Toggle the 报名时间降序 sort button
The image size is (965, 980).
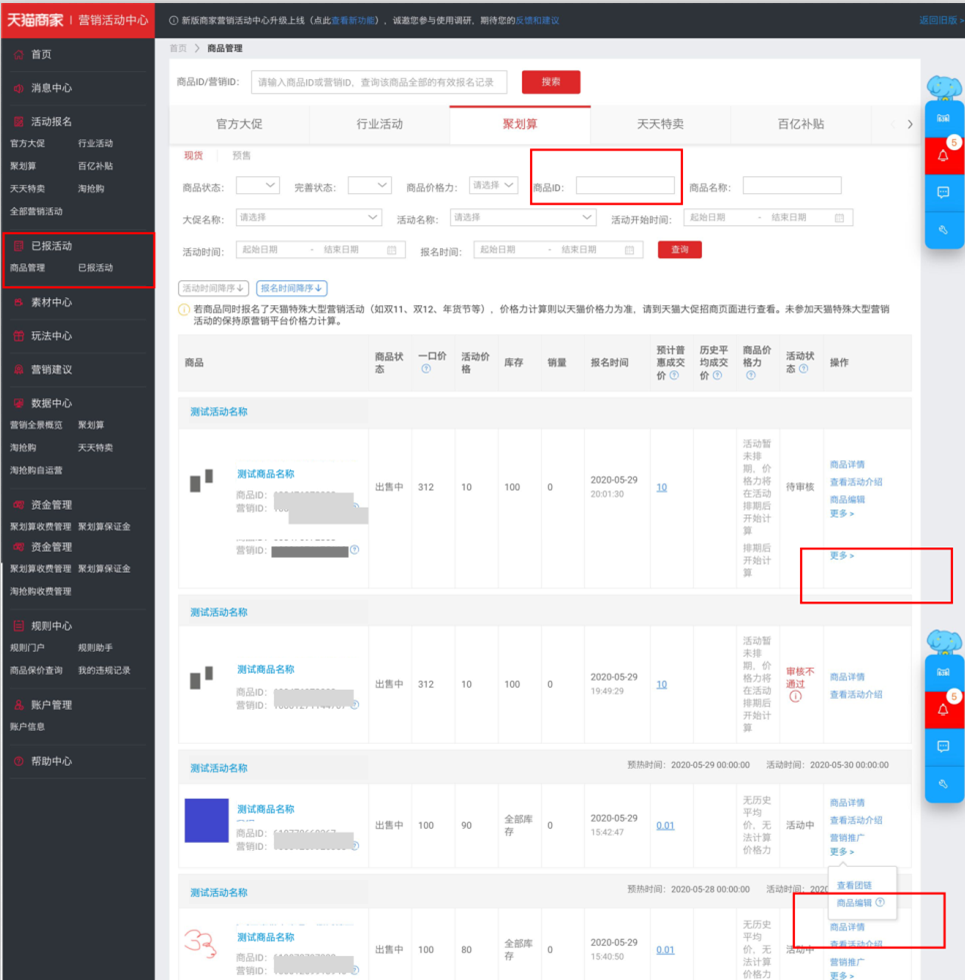(x=291, y=288)
